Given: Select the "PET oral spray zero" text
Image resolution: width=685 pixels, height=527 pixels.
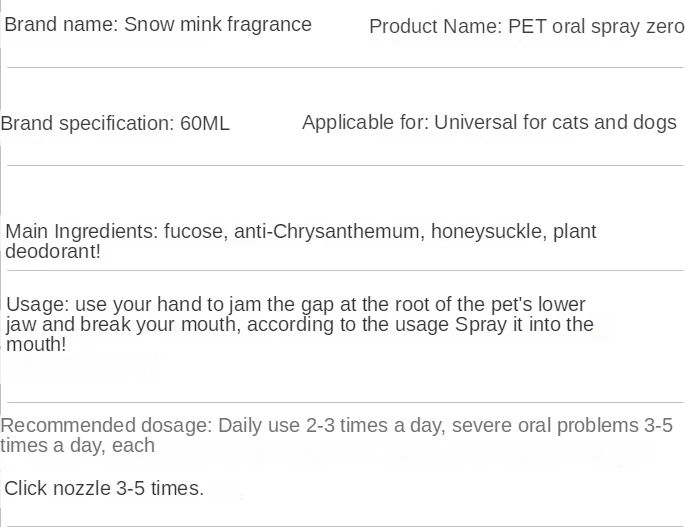Looking at the screenshot, I should (x=596, y=26).
